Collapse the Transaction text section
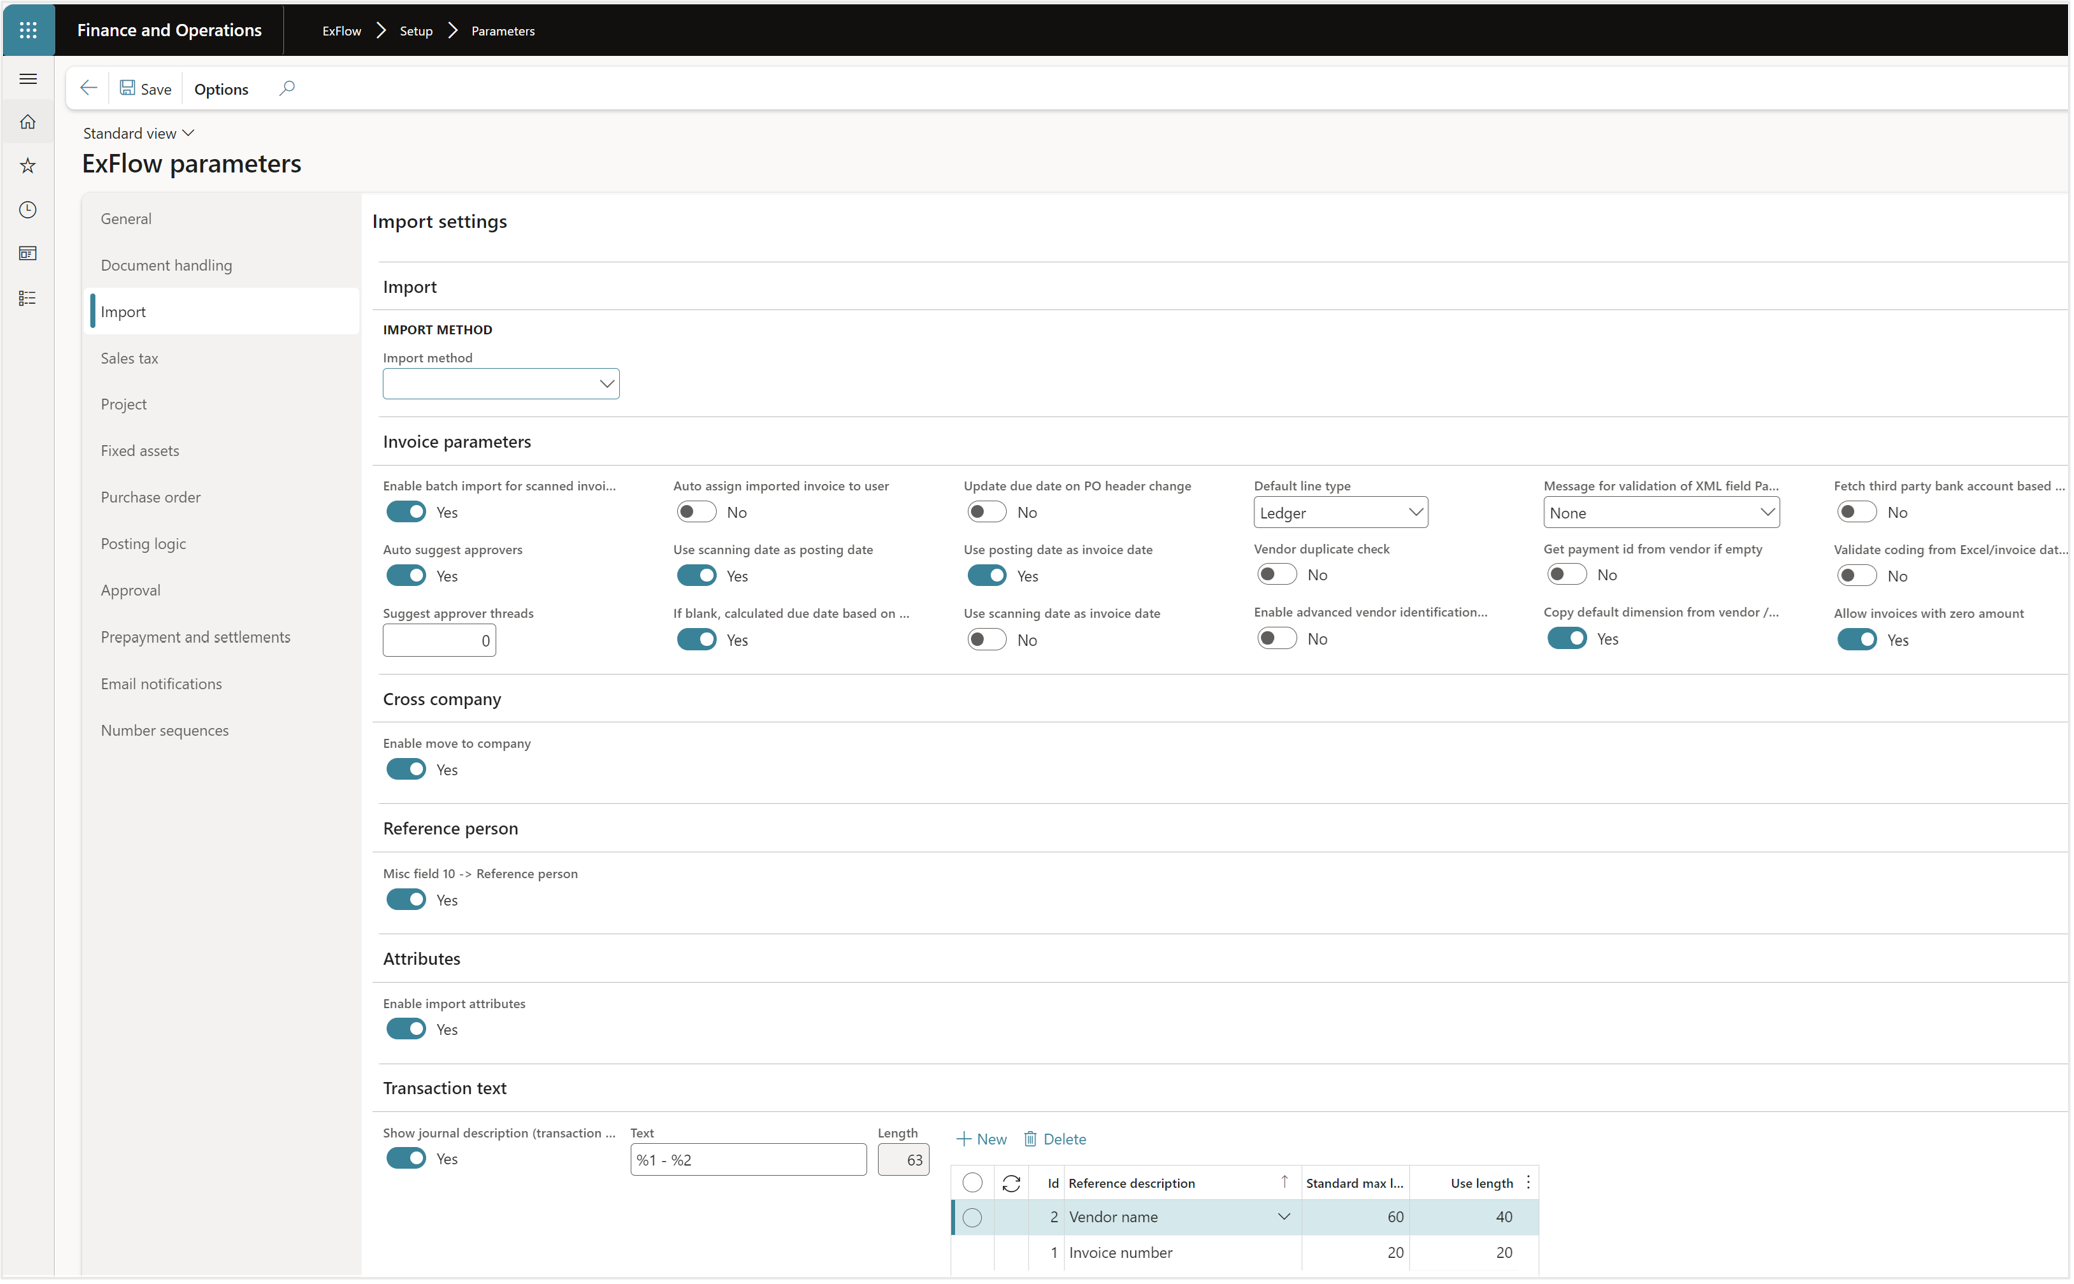 pyautogui.click(x=445, y=1088)
